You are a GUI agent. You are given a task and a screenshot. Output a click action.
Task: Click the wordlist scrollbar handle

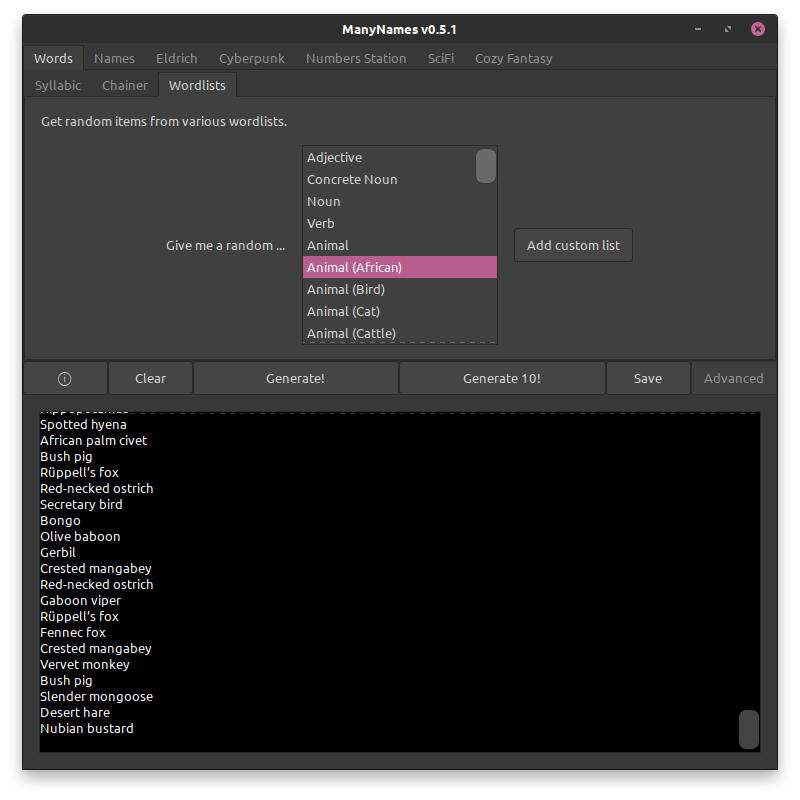tap(486, 166)
